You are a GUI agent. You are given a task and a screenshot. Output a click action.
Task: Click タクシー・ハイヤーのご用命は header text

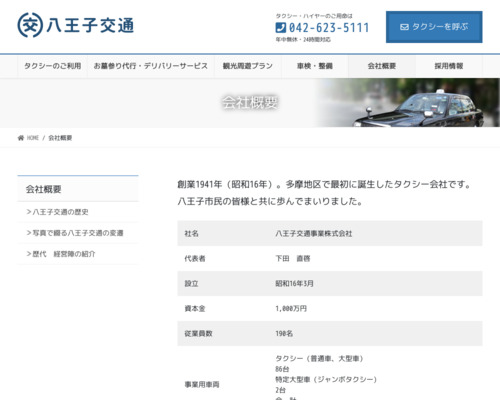[x=314, y=16]
